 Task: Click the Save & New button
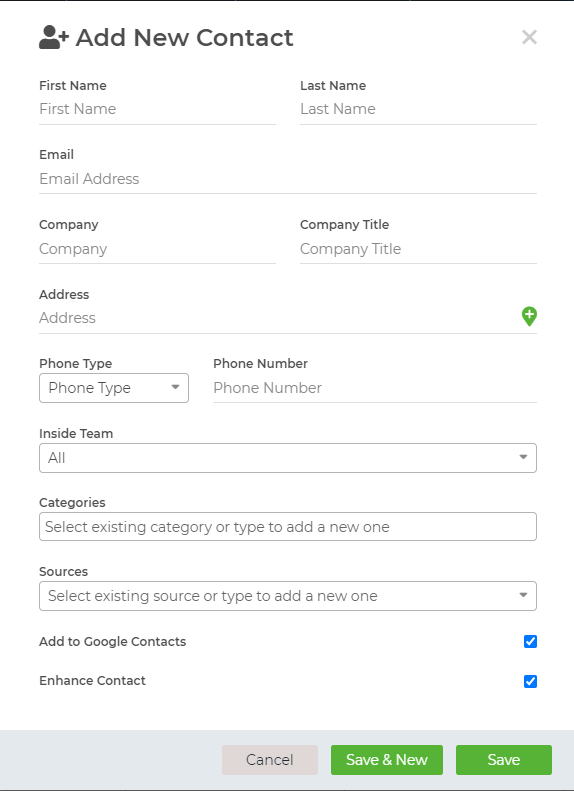[x=387, y=760]
